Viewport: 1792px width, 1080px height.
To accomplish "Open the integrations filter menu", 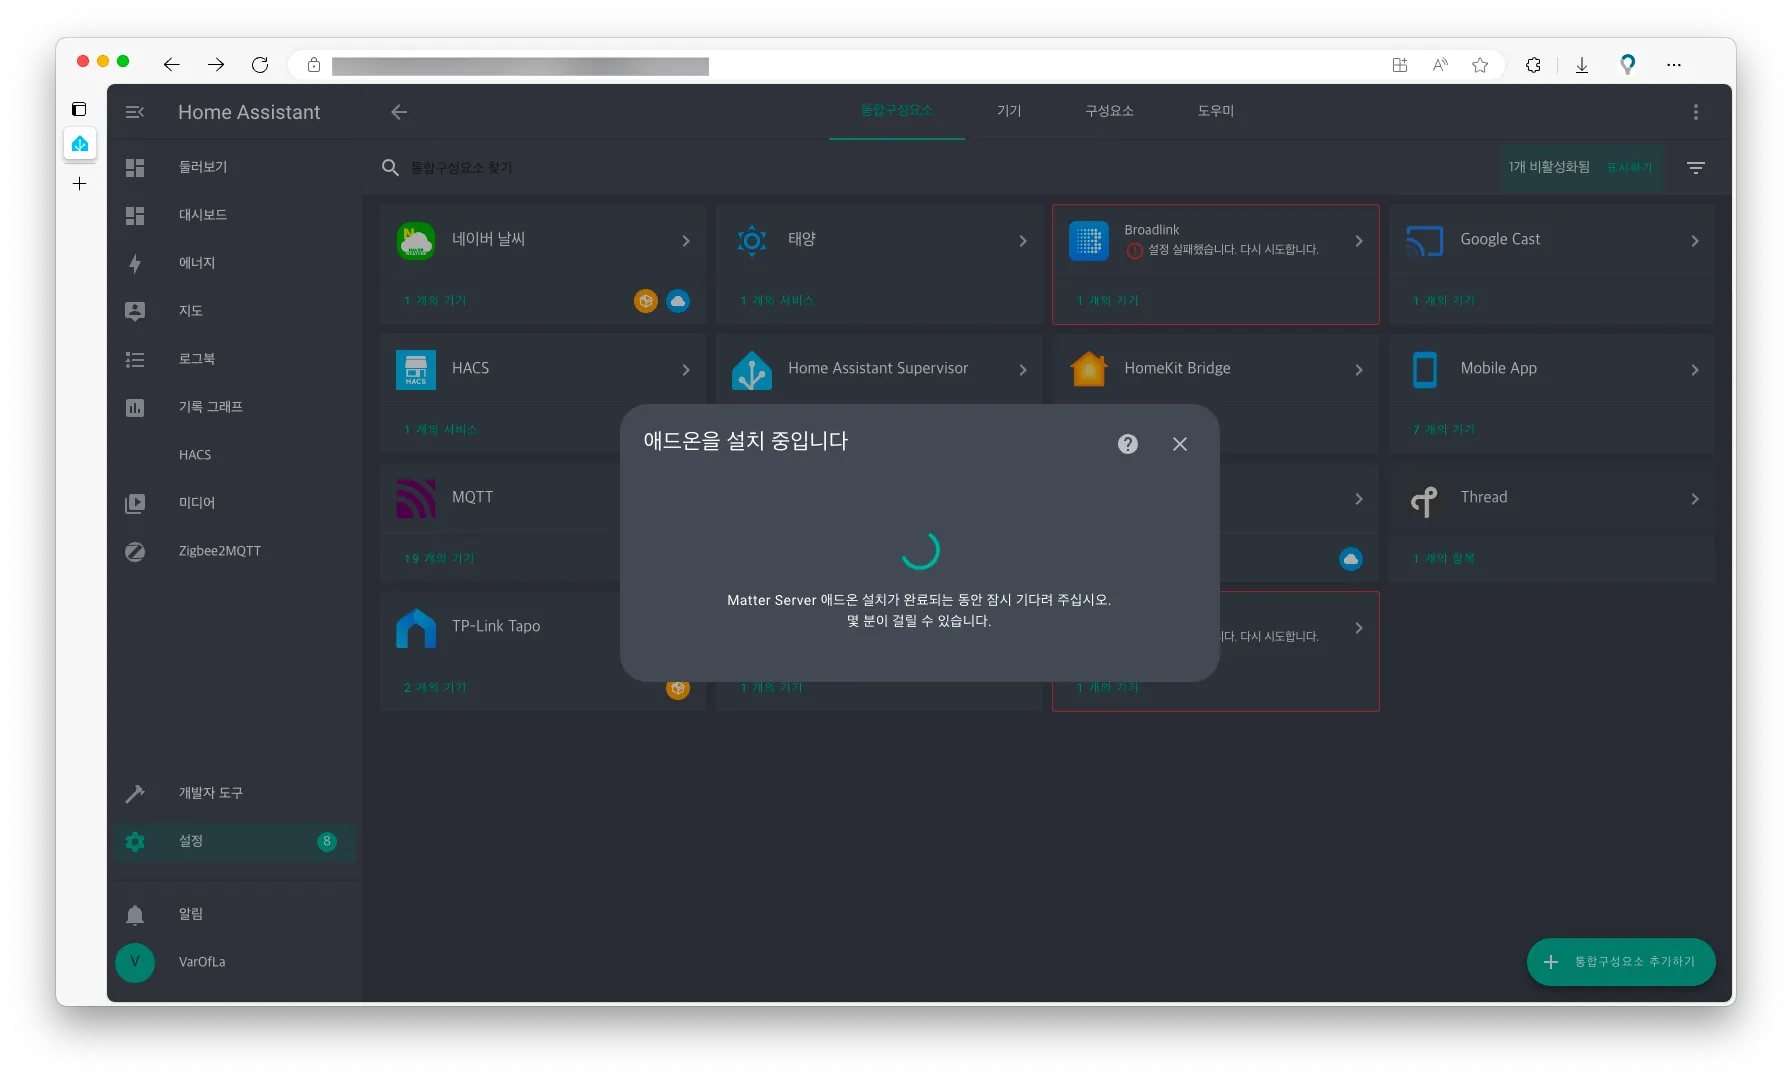I will pos(1696,168).
